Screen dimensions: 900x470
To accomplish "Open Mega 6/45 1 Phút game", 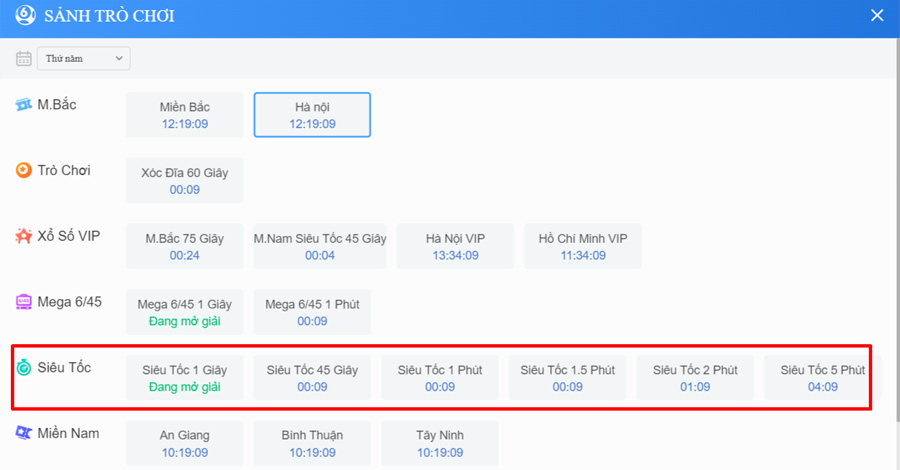I will point(312,312).
